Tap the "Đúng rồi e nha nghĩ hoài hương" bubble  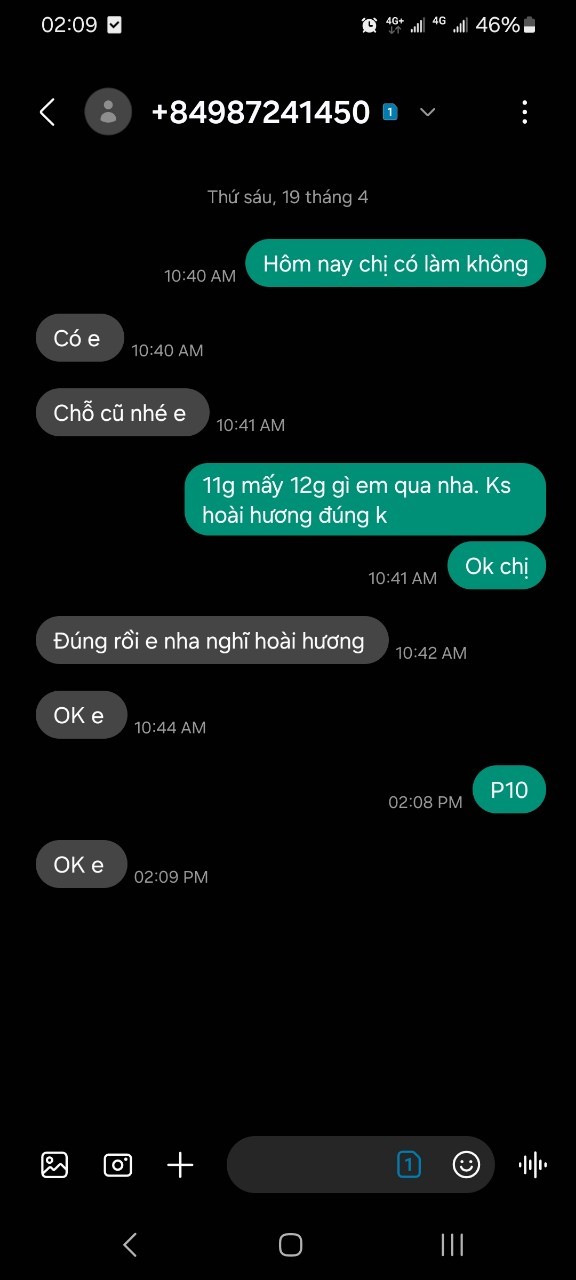pos(212,641)
